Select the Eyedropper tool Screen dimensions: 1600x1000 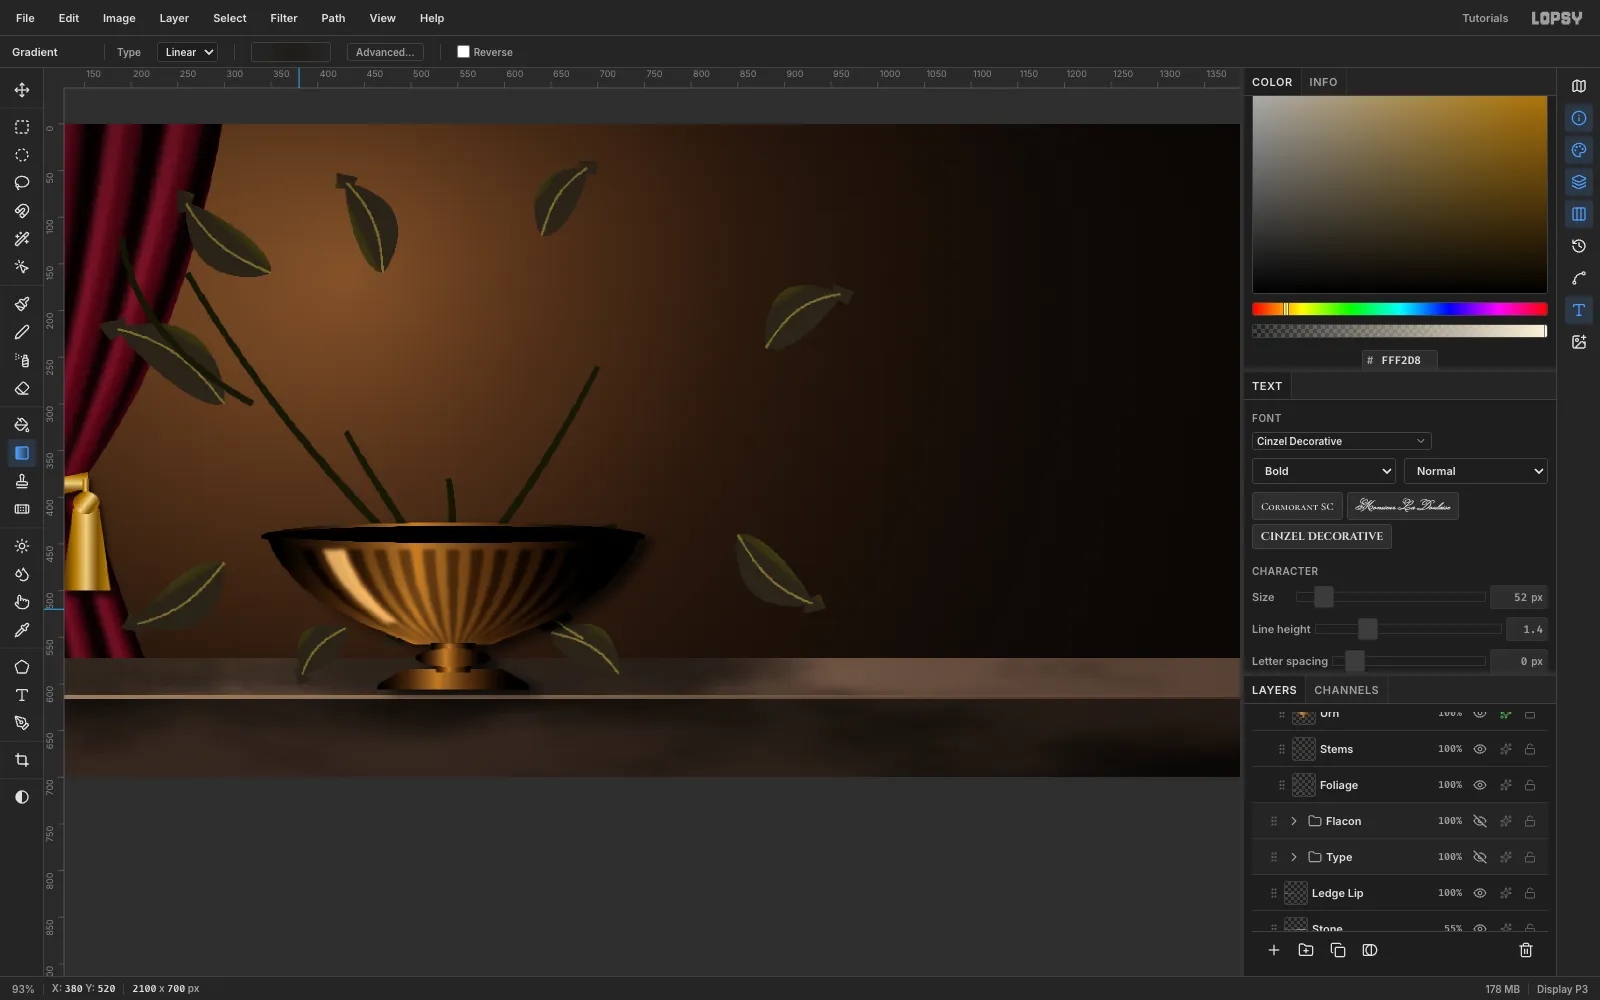click(22, 630)
